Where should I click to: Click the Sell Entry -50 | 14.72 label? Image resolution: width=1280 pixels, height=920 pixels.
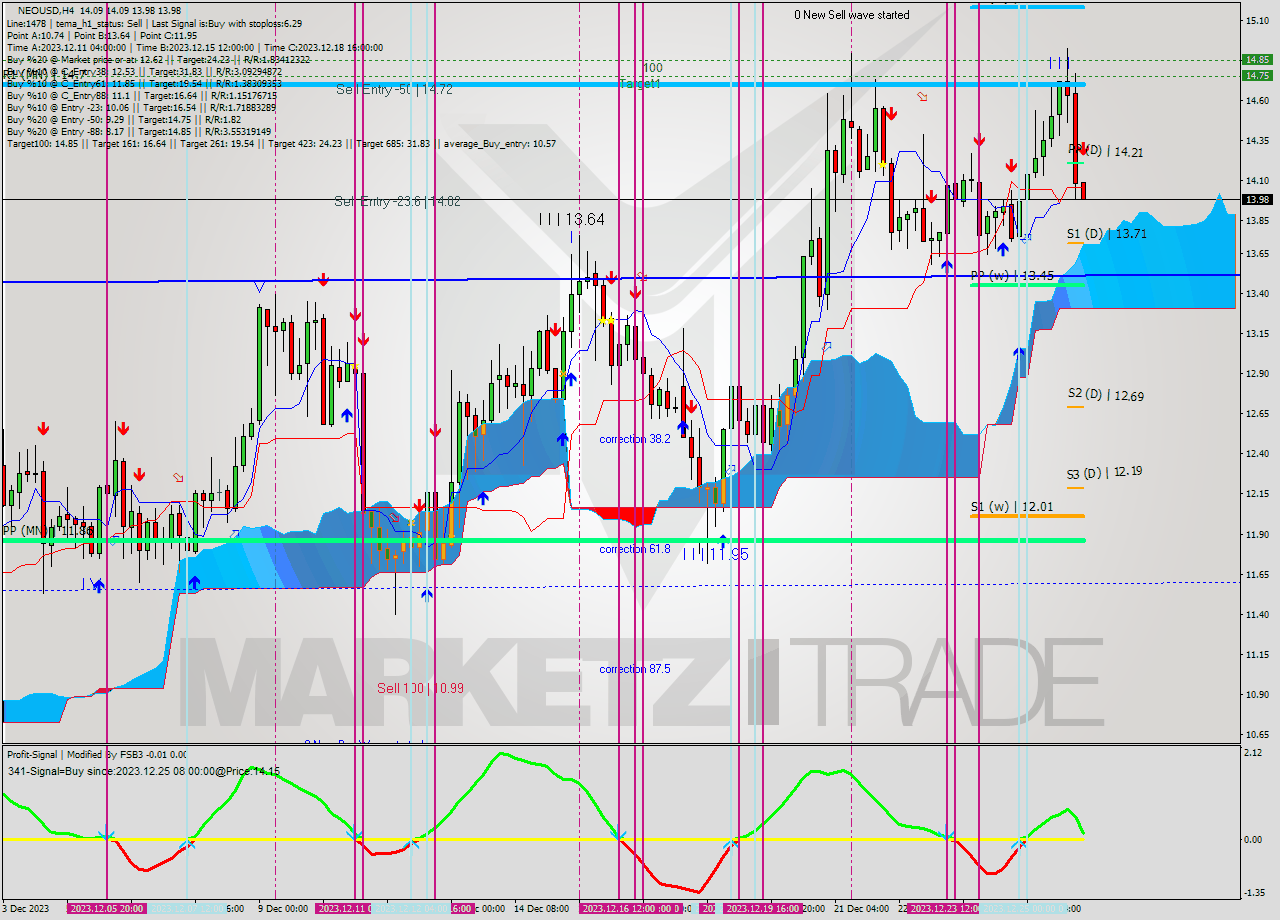(x=394, y=90)
